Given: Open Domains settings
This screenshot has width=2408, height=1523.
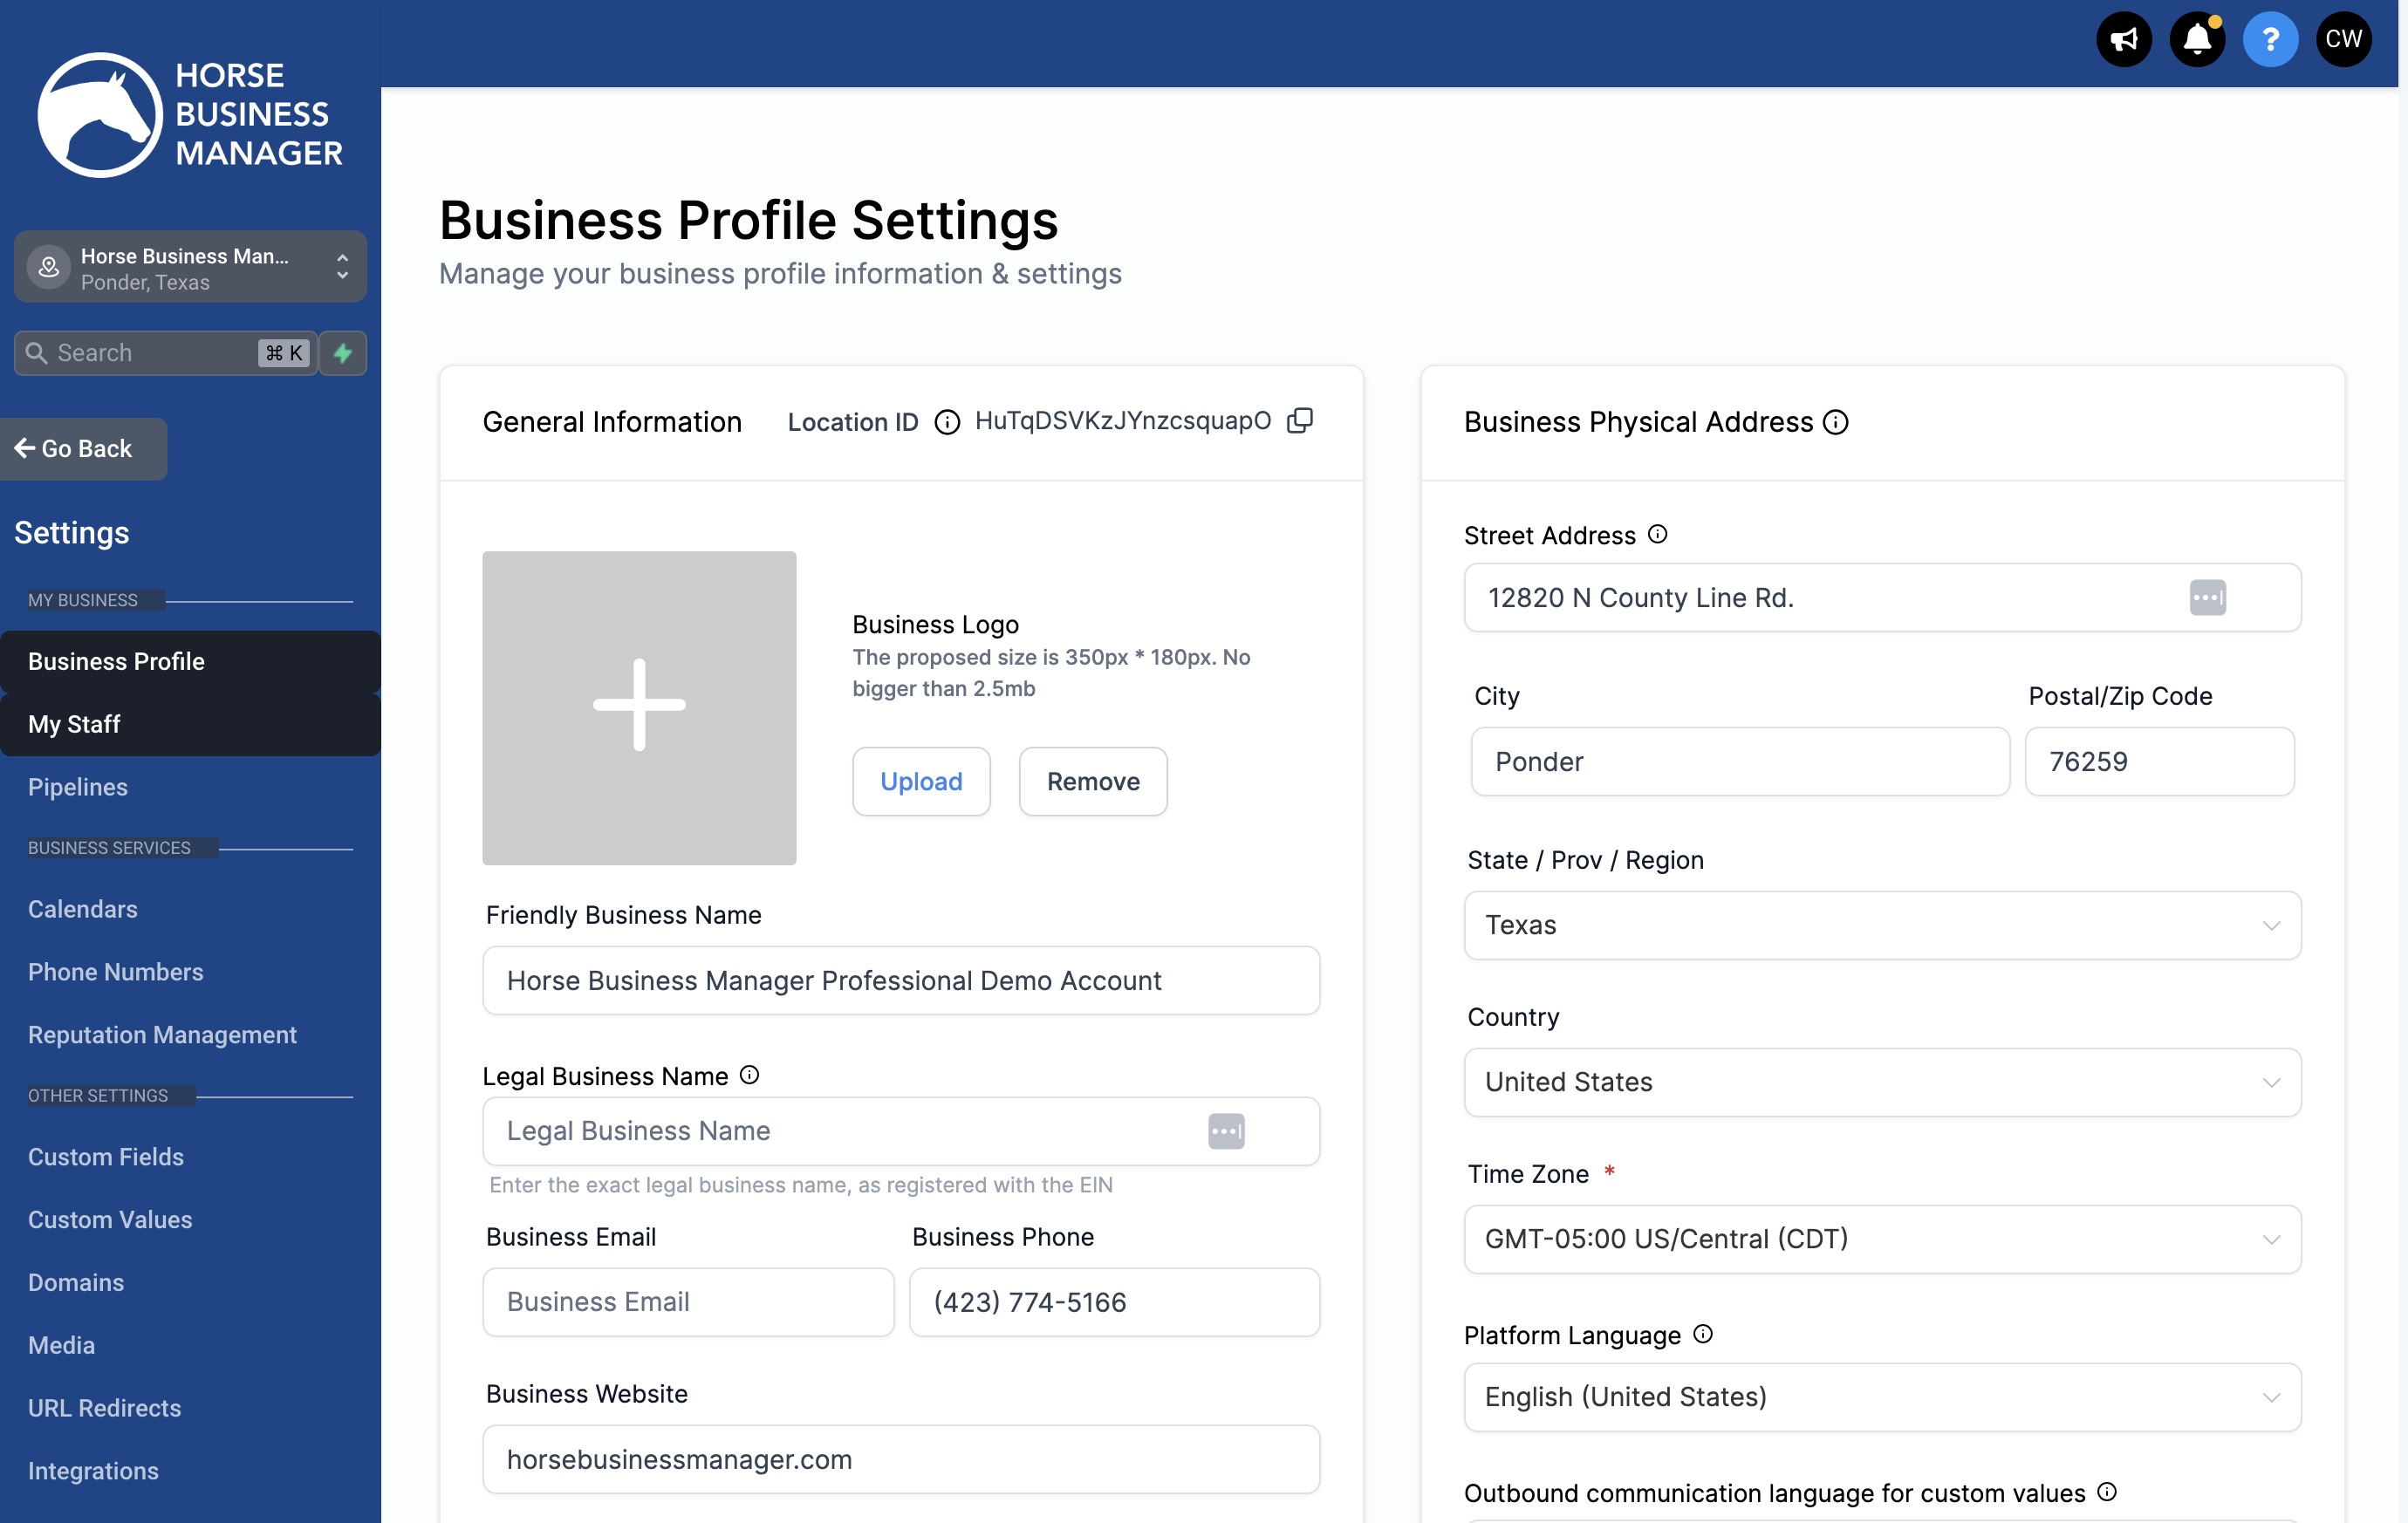Looking at the screenshot, I should pos(76,1283).
